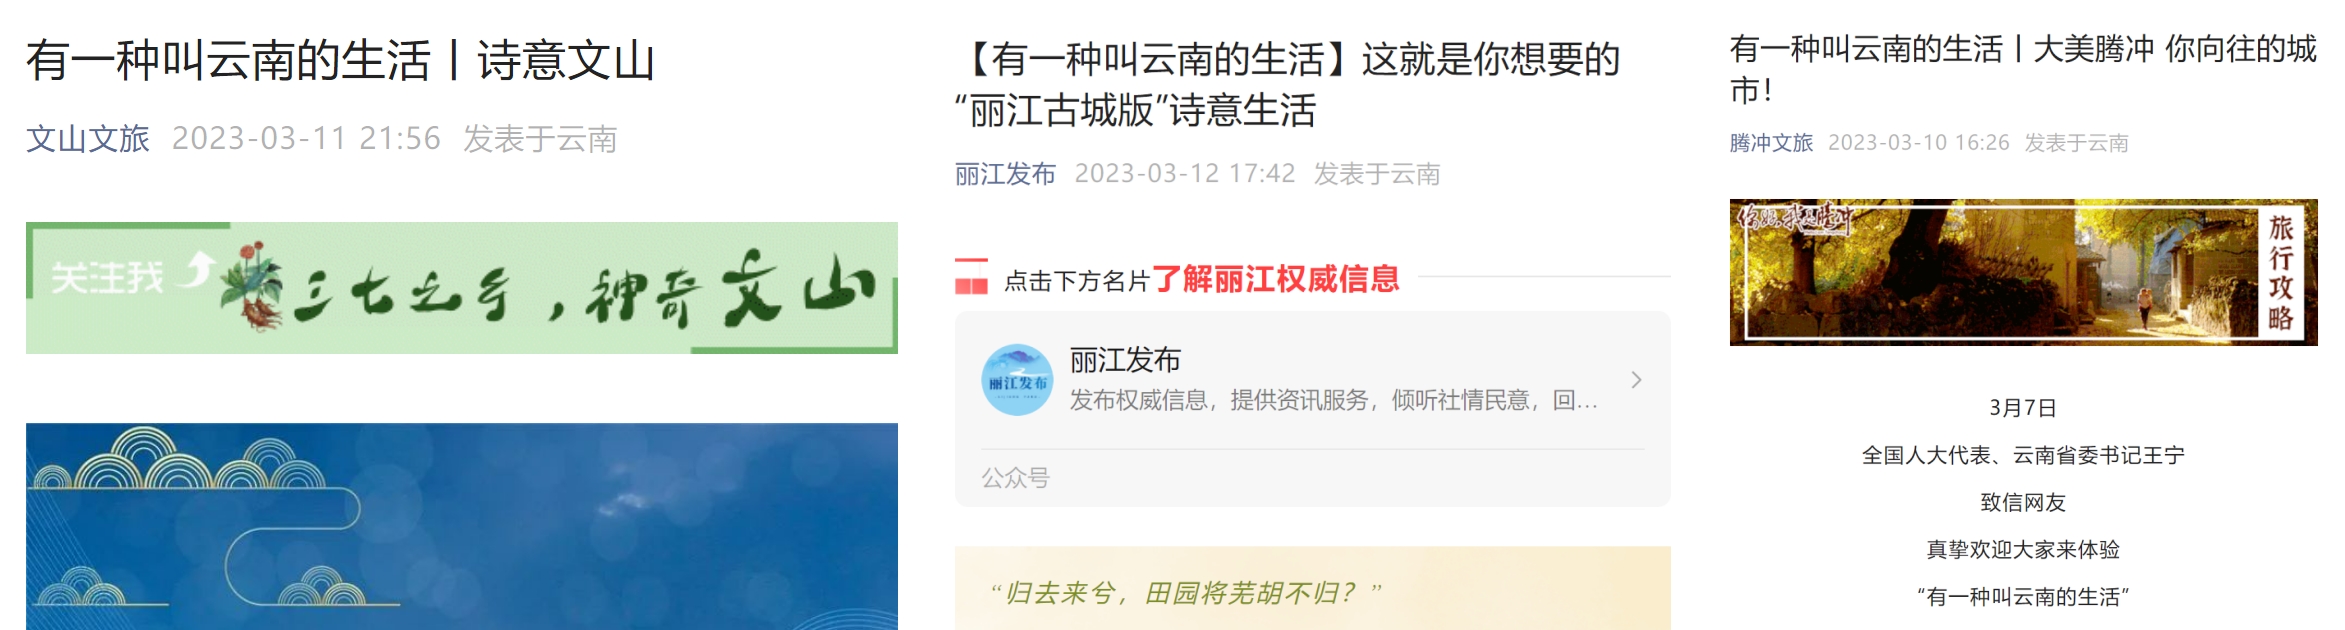Open the 旅行攻略 banner image
The width and height of the screenshot is (2345, 630).
2023,272
